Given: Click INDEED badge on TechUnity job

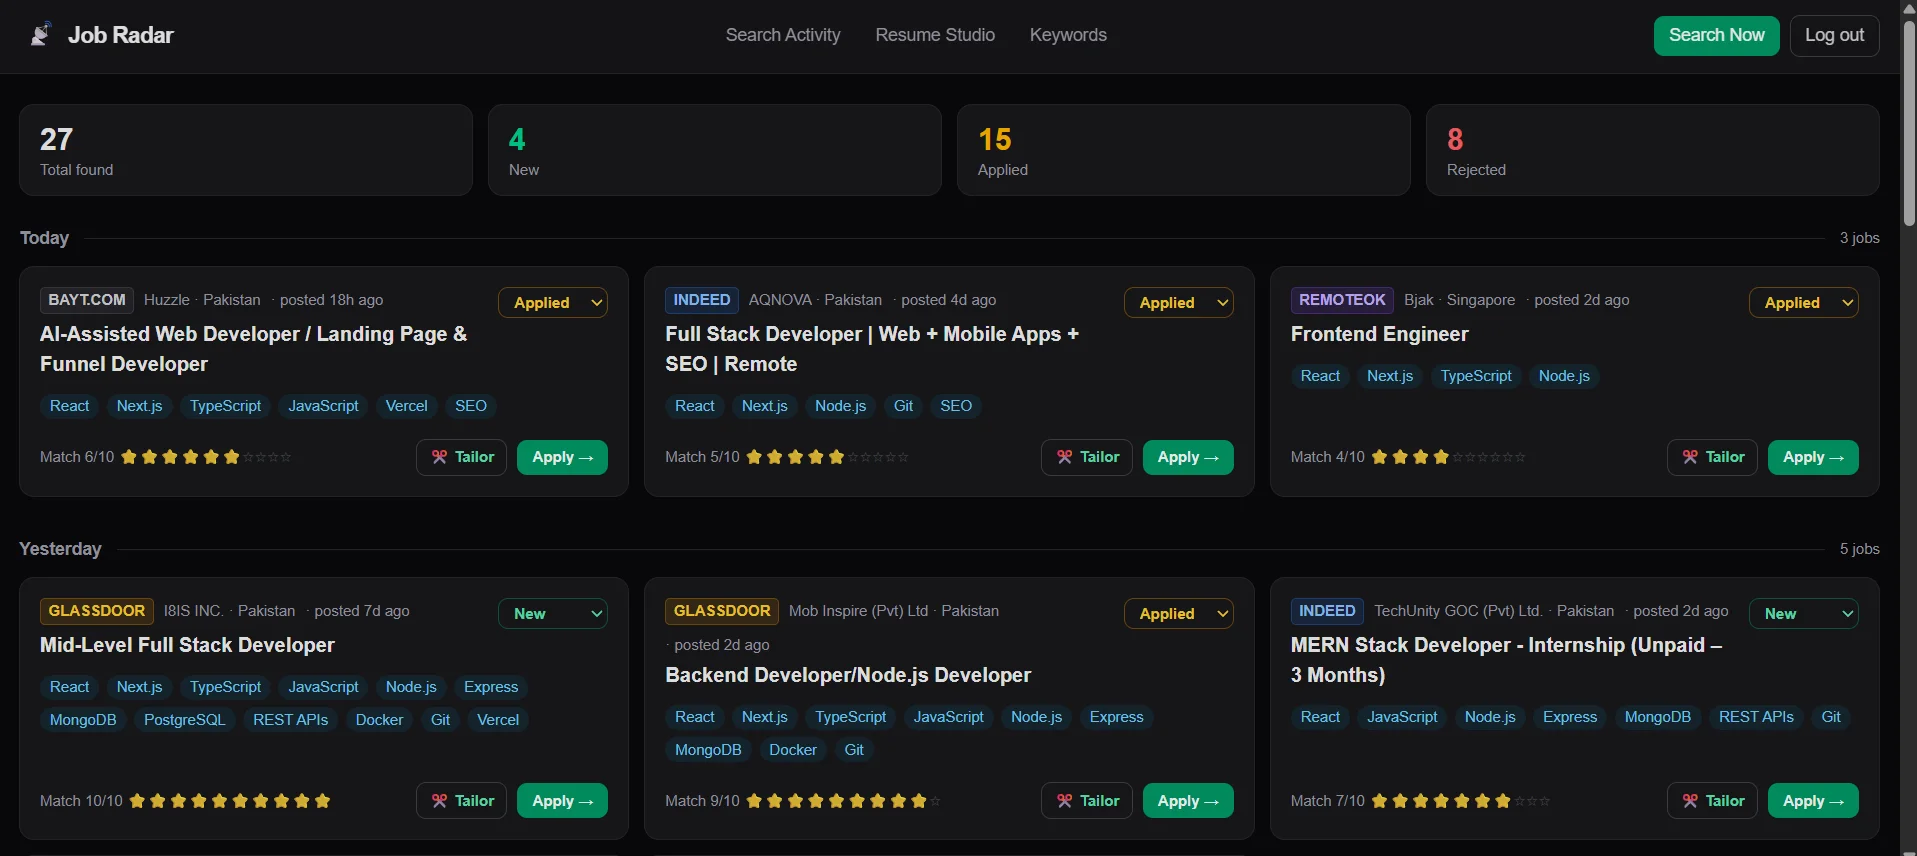Looking at the screenshot, I should [x=1327, y=611].
